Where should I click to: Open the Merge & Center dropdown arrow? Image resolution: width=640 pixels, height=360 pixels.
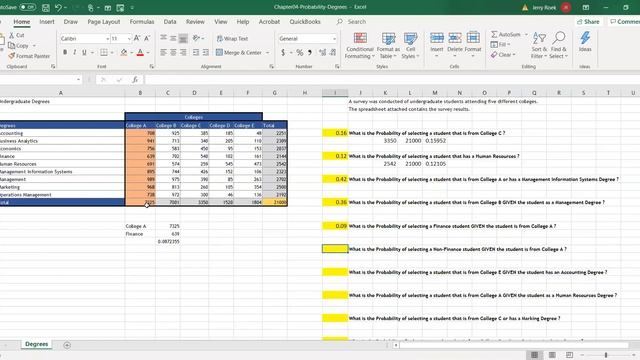(x=268, y=53)
